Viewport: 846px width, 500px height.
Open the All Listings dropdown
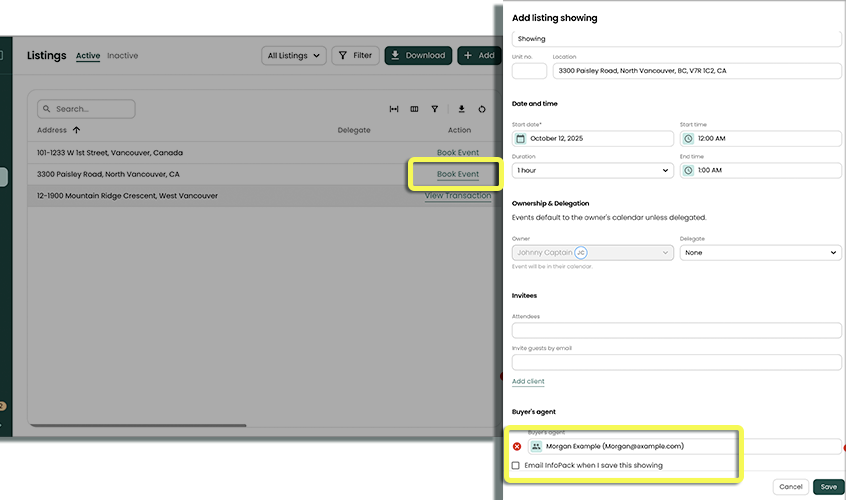click(294, 56)
